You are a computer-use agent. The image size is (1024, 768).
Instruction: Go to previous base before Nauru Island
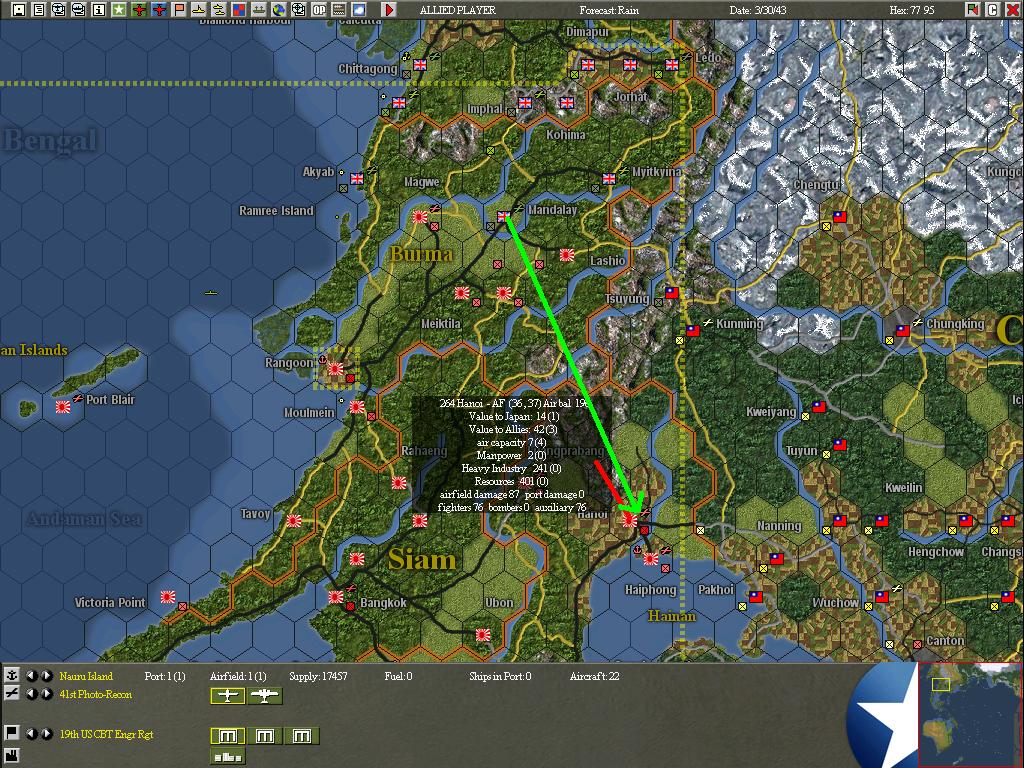(31, 676)
